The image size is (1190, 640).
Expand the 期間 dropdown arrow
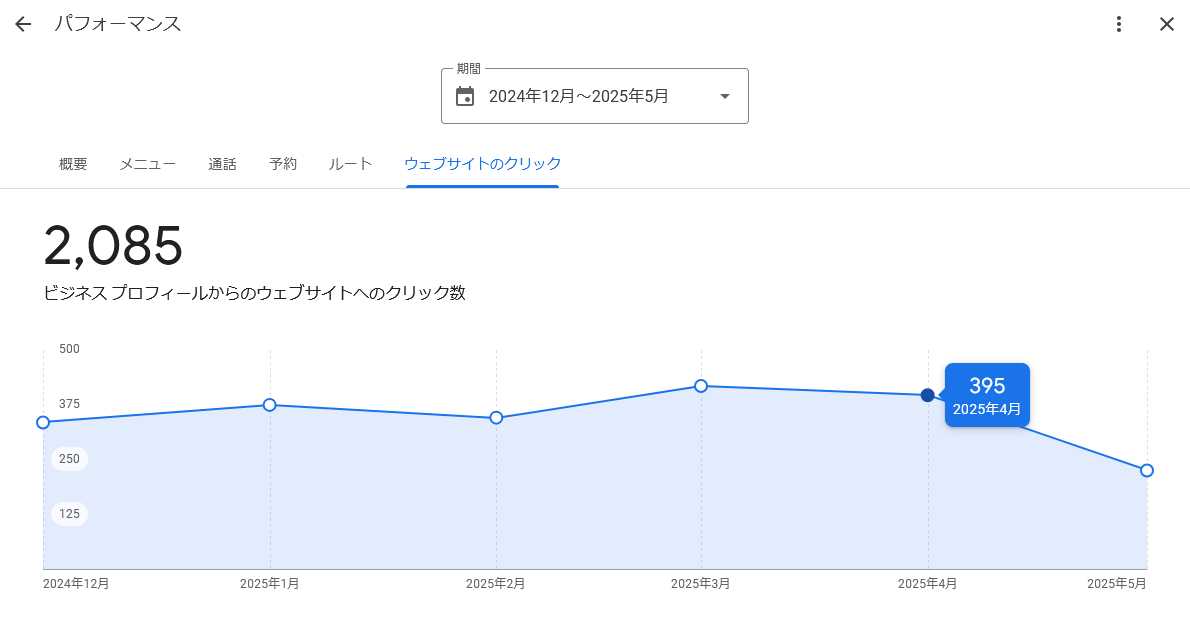[x=725, y=96]
